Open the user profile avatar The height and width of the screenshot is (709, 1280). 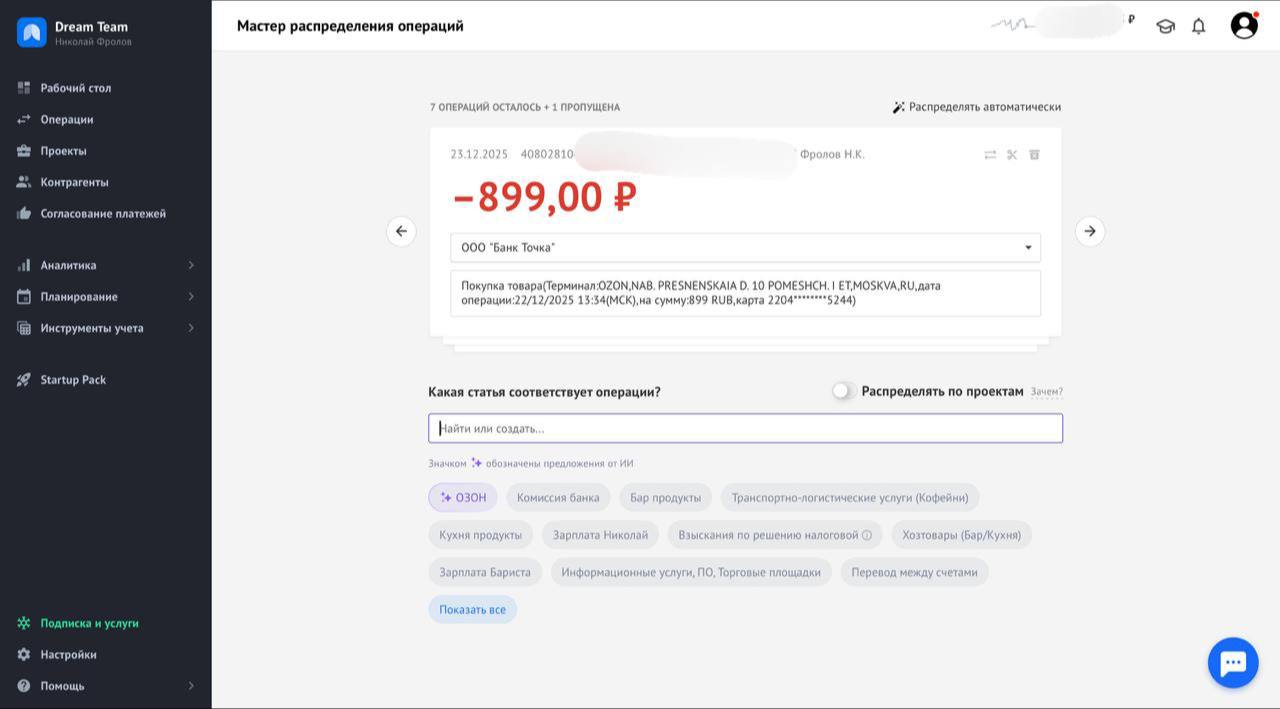pyautogui.click(x=1244, y=26)
